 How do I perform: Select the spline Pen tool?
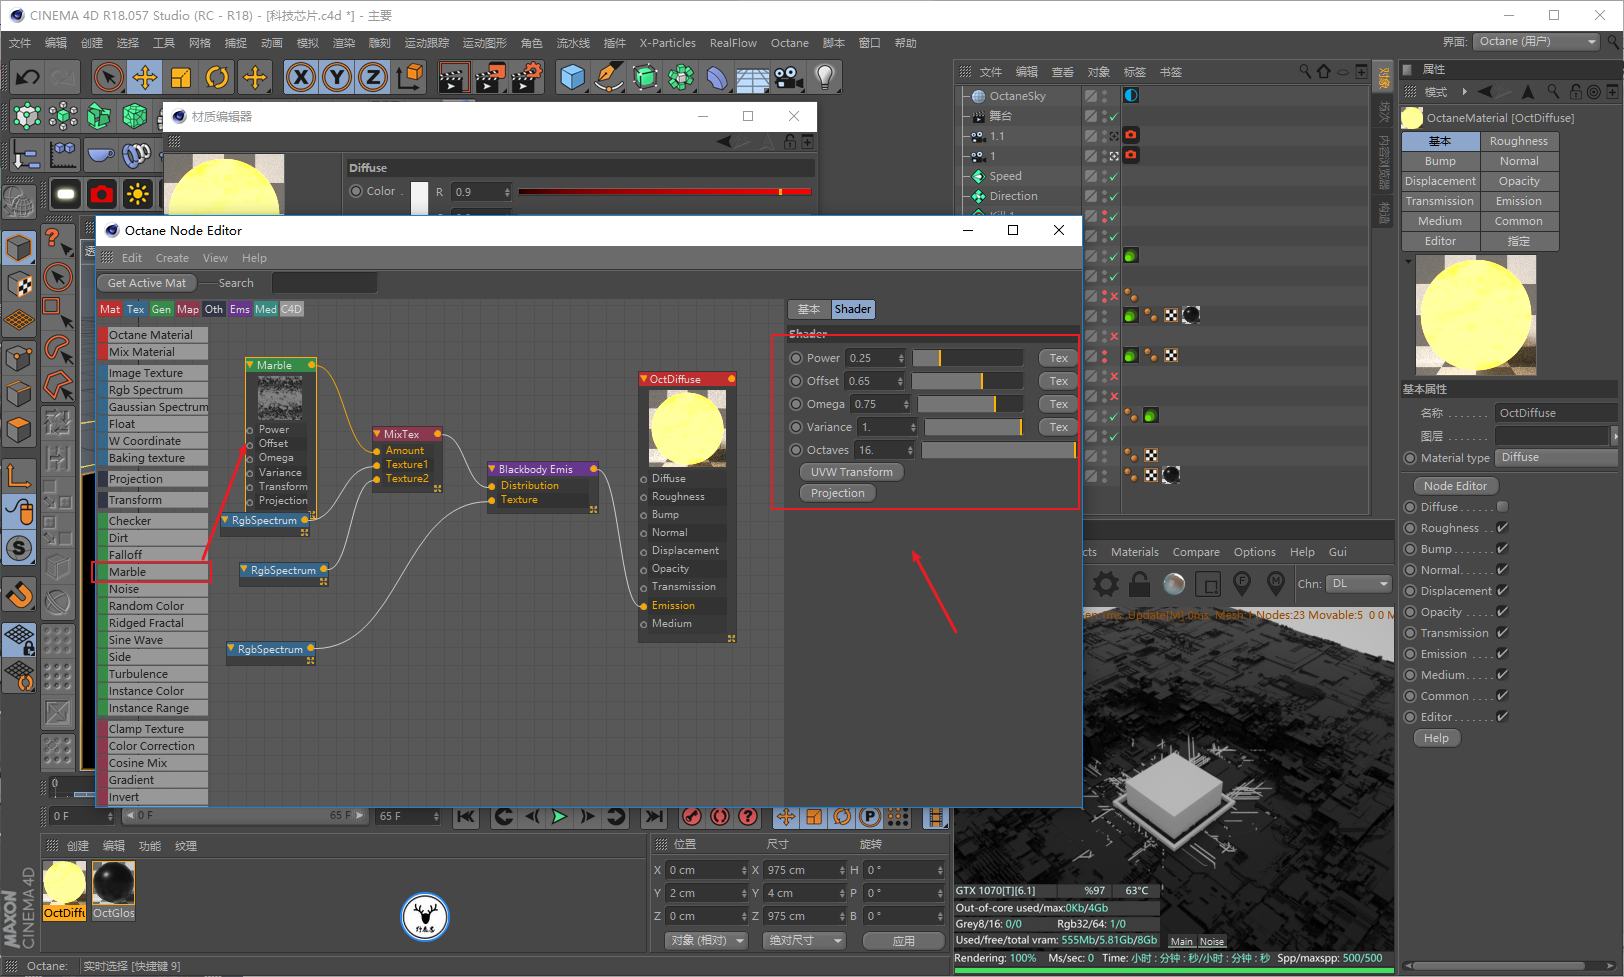point(609,77)
